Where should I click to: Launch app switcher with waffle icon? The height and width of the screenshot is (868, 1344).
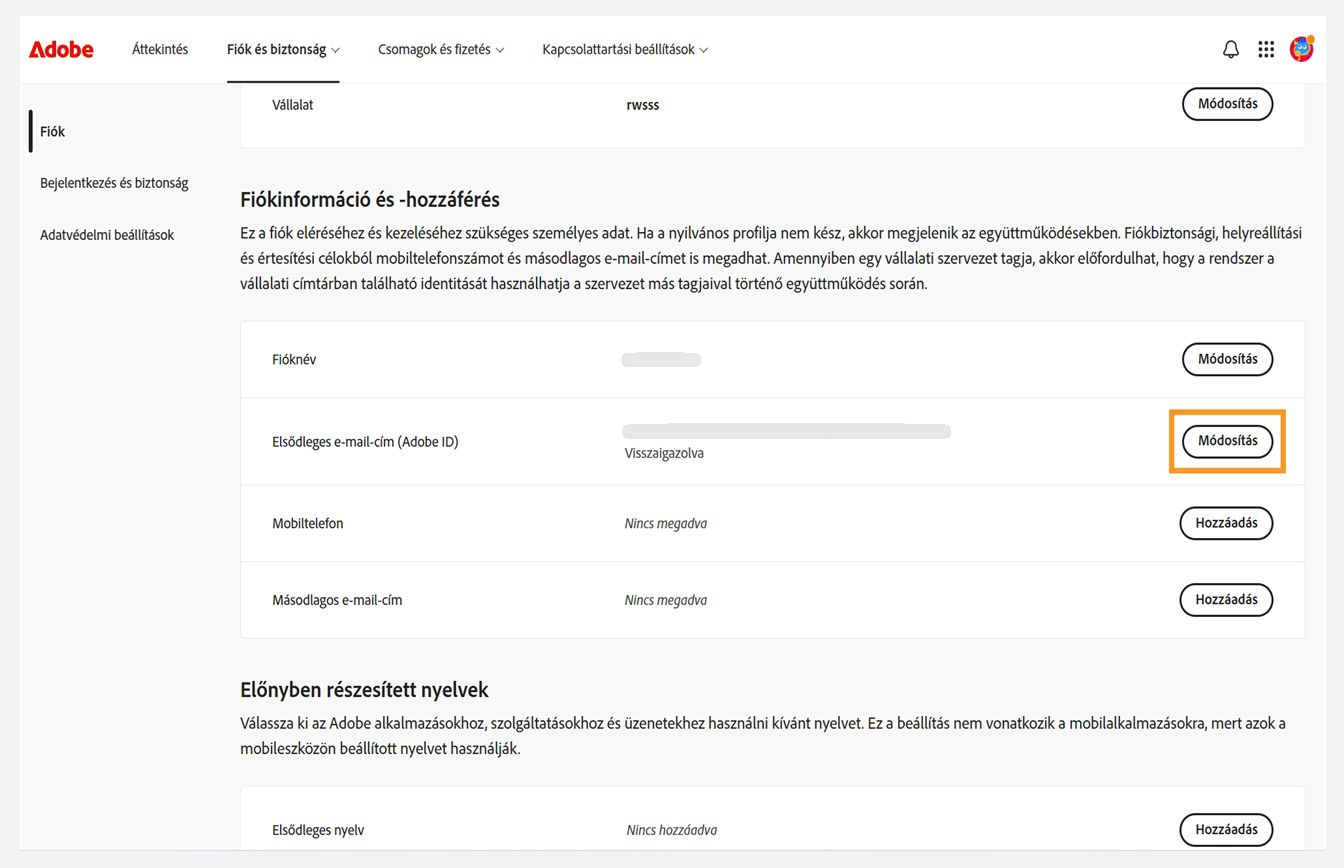pyautogui.click(x=1266, y=48)
